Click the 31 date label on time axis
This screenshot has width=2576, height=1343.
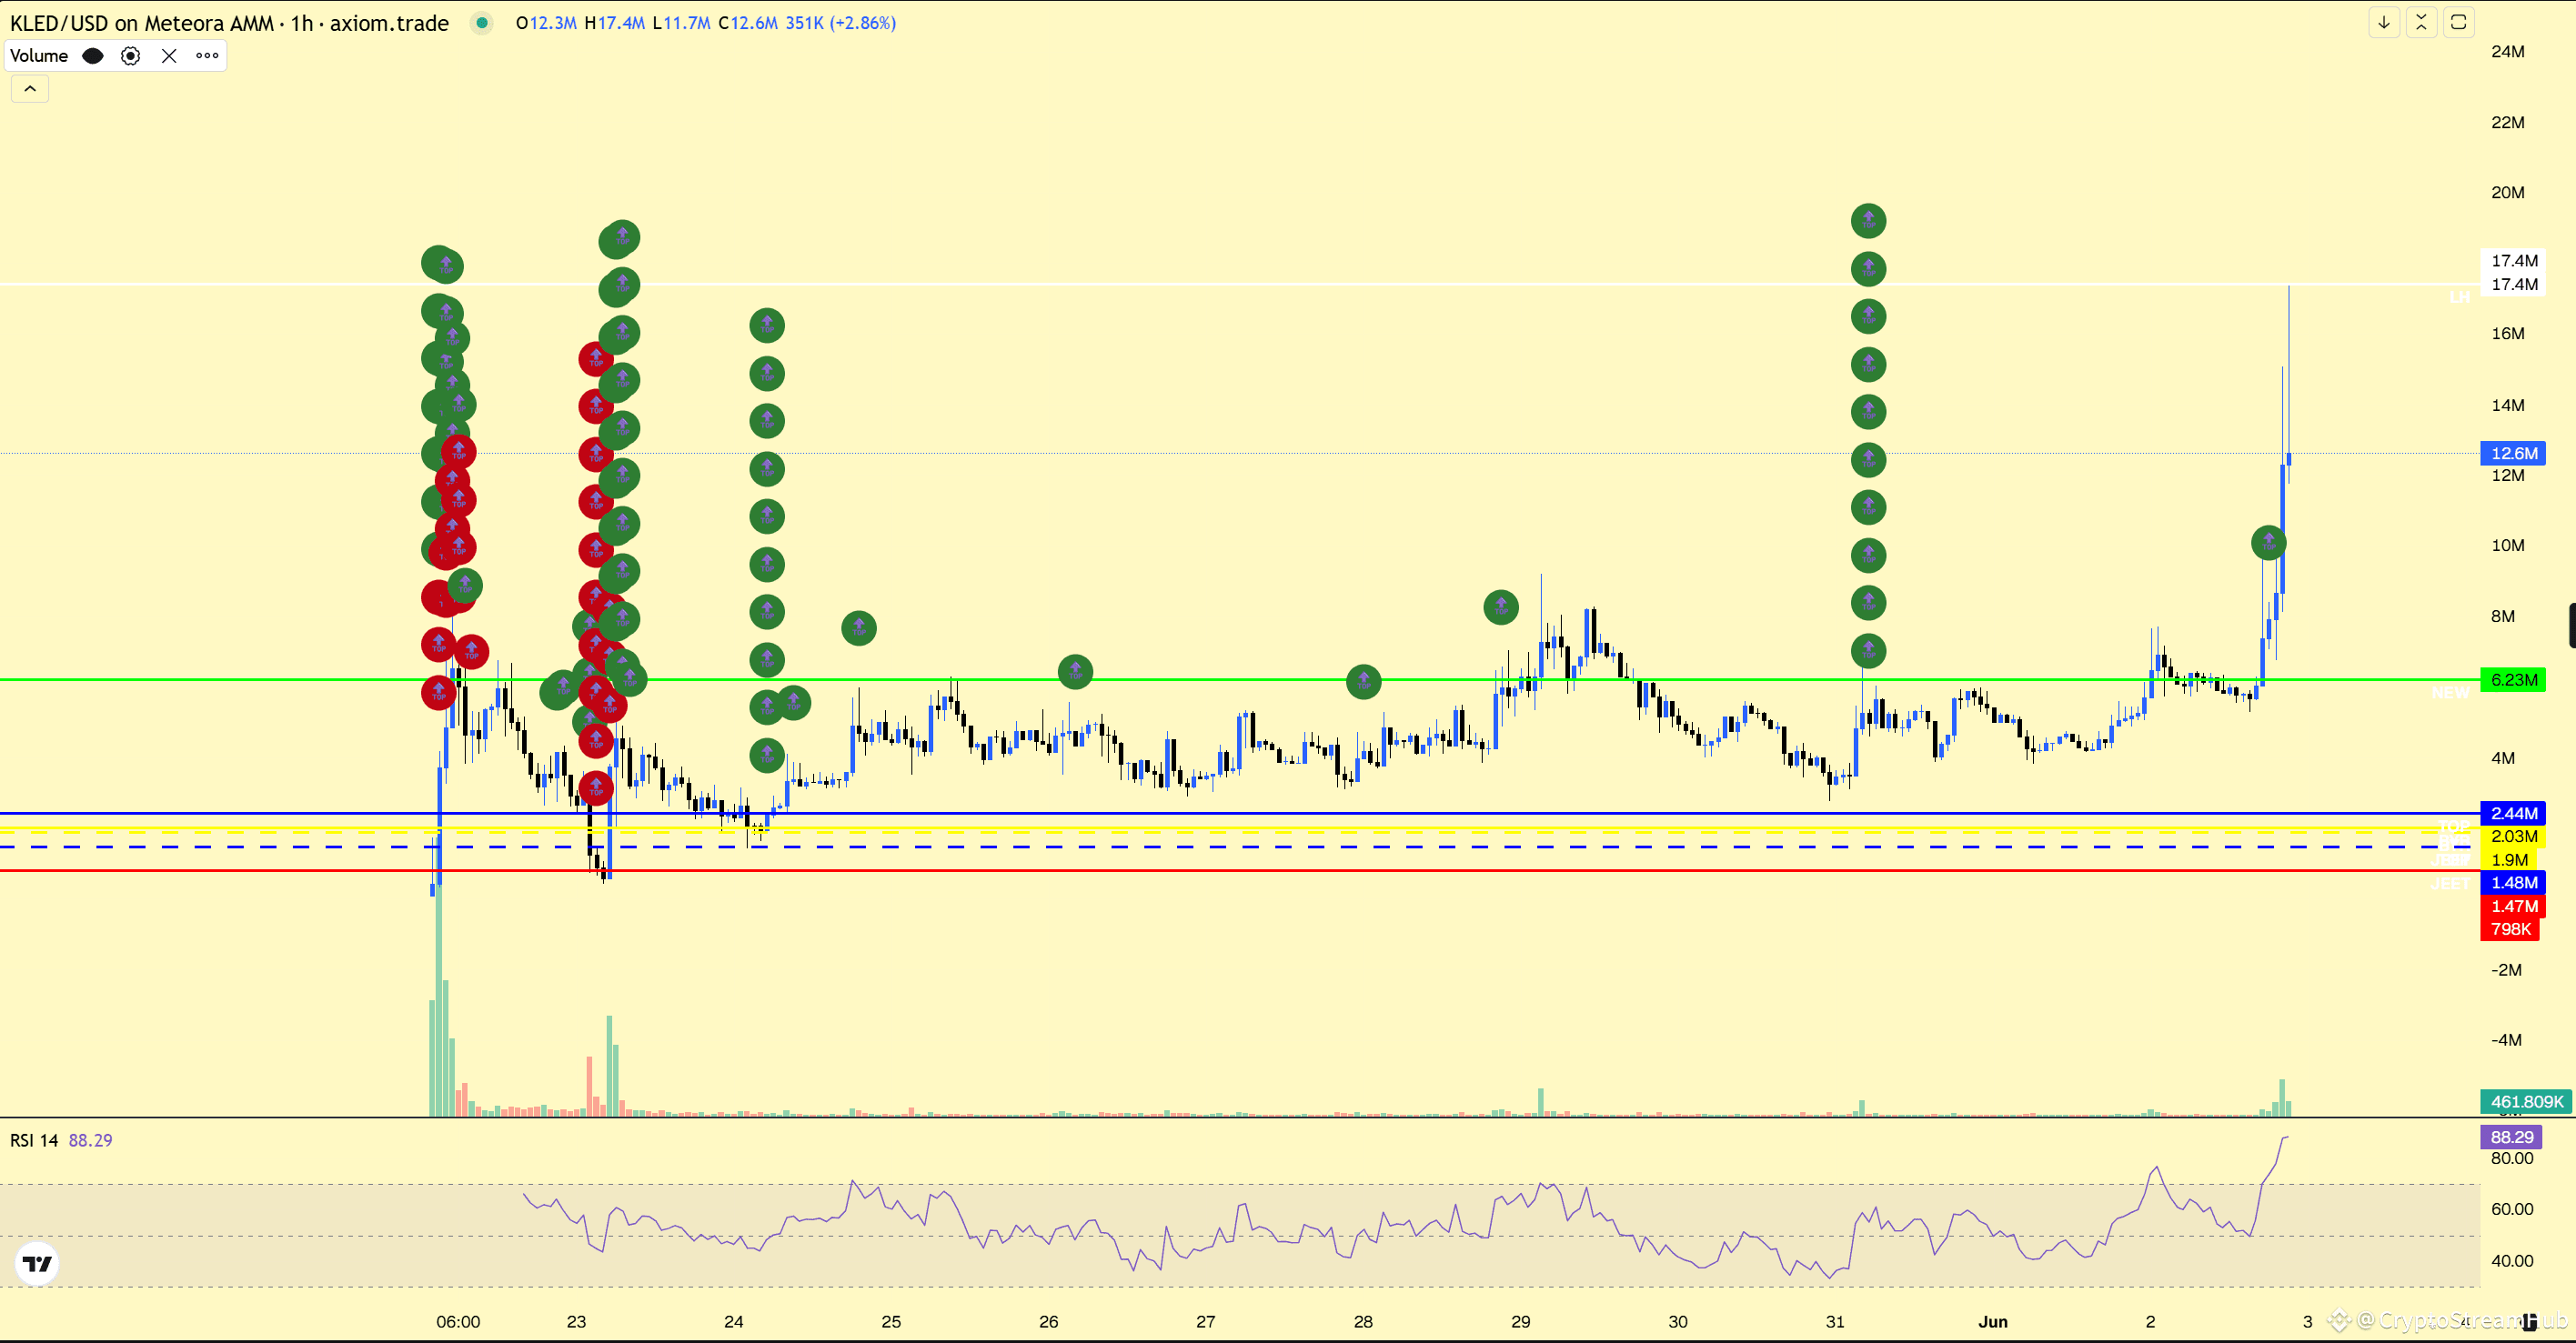point(1835,1322)
